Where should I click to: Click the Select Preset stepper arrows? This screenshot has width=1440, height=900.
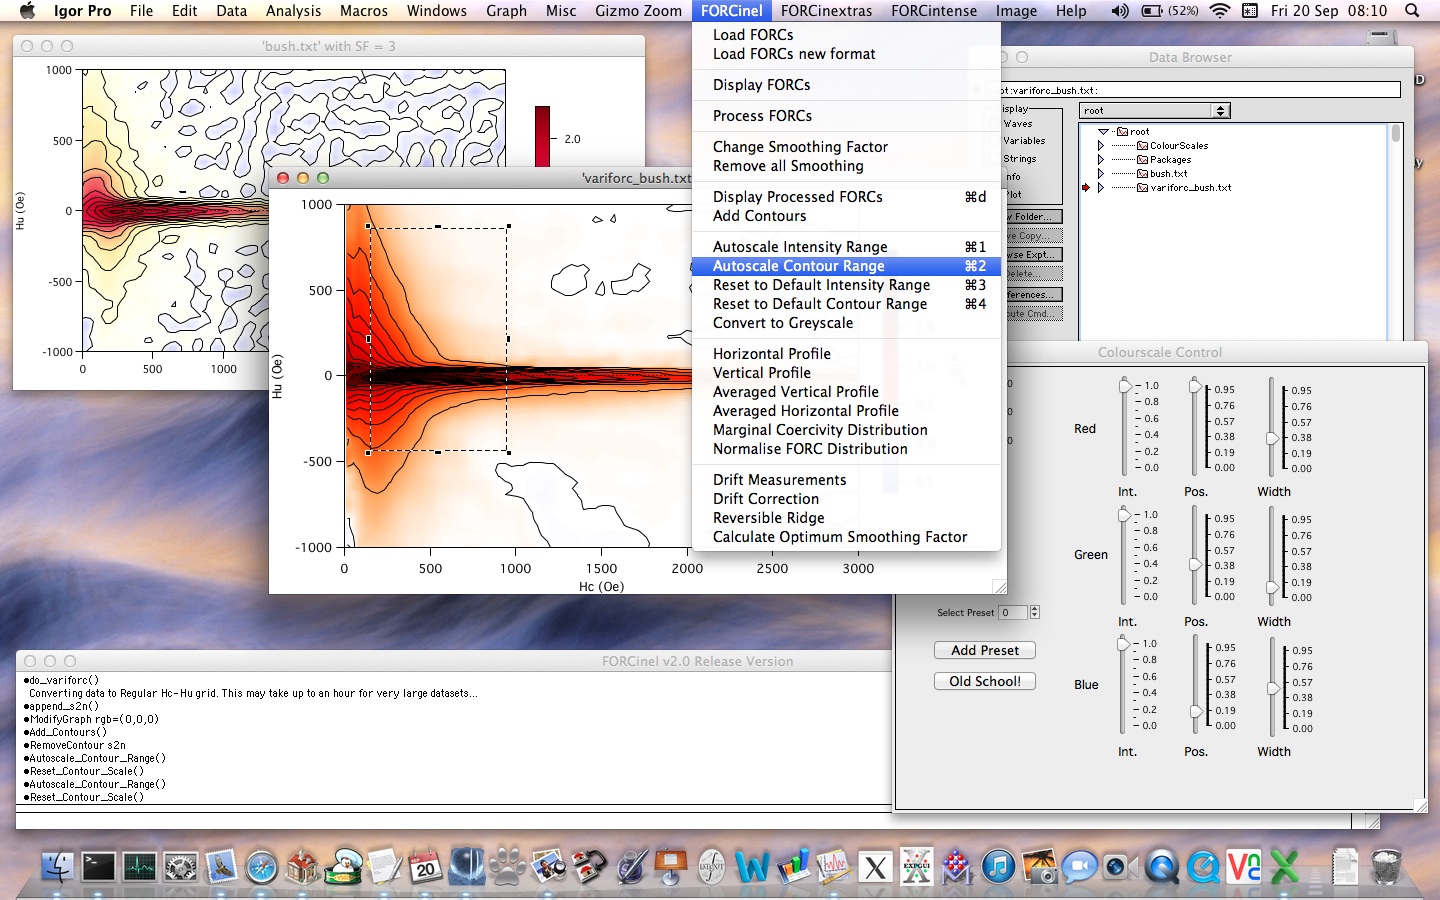click(x=1034, y=612)
